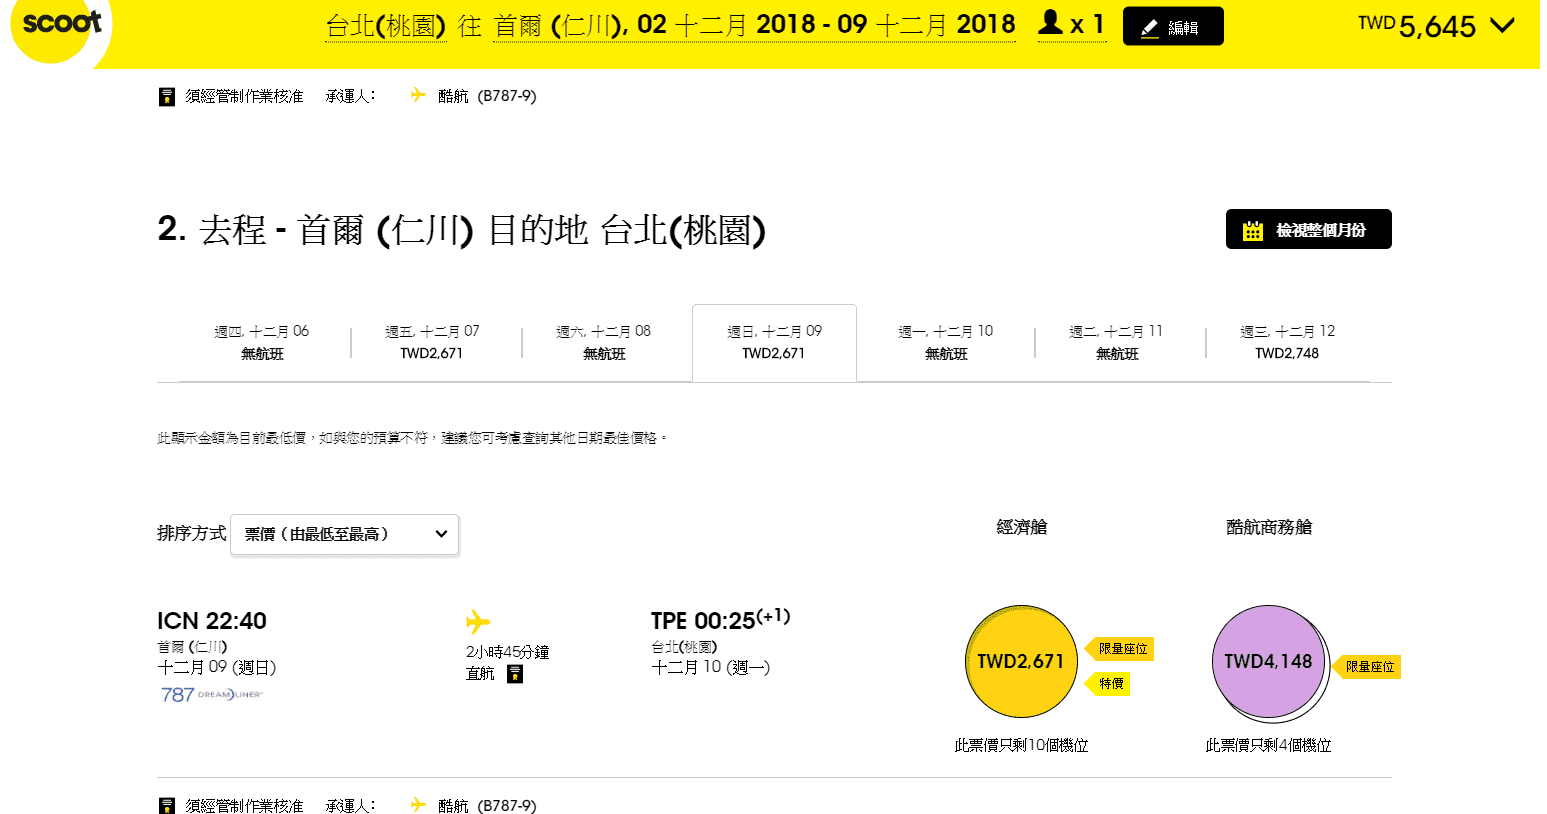Click the 編輯 edit button

coord(1173,26)
